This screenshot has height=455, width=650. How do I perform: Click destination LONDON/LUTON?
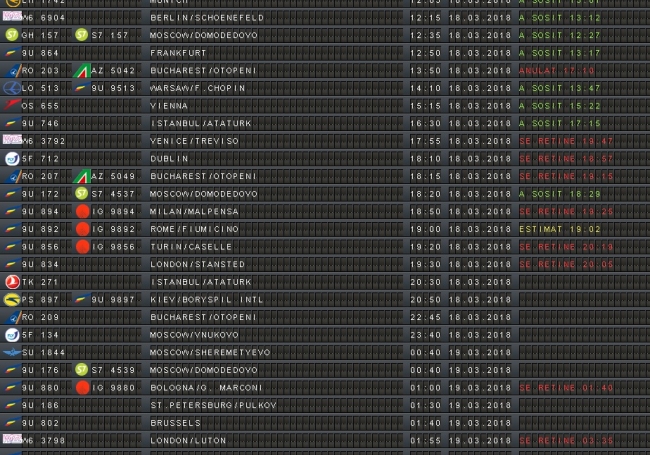pos(188,440)
